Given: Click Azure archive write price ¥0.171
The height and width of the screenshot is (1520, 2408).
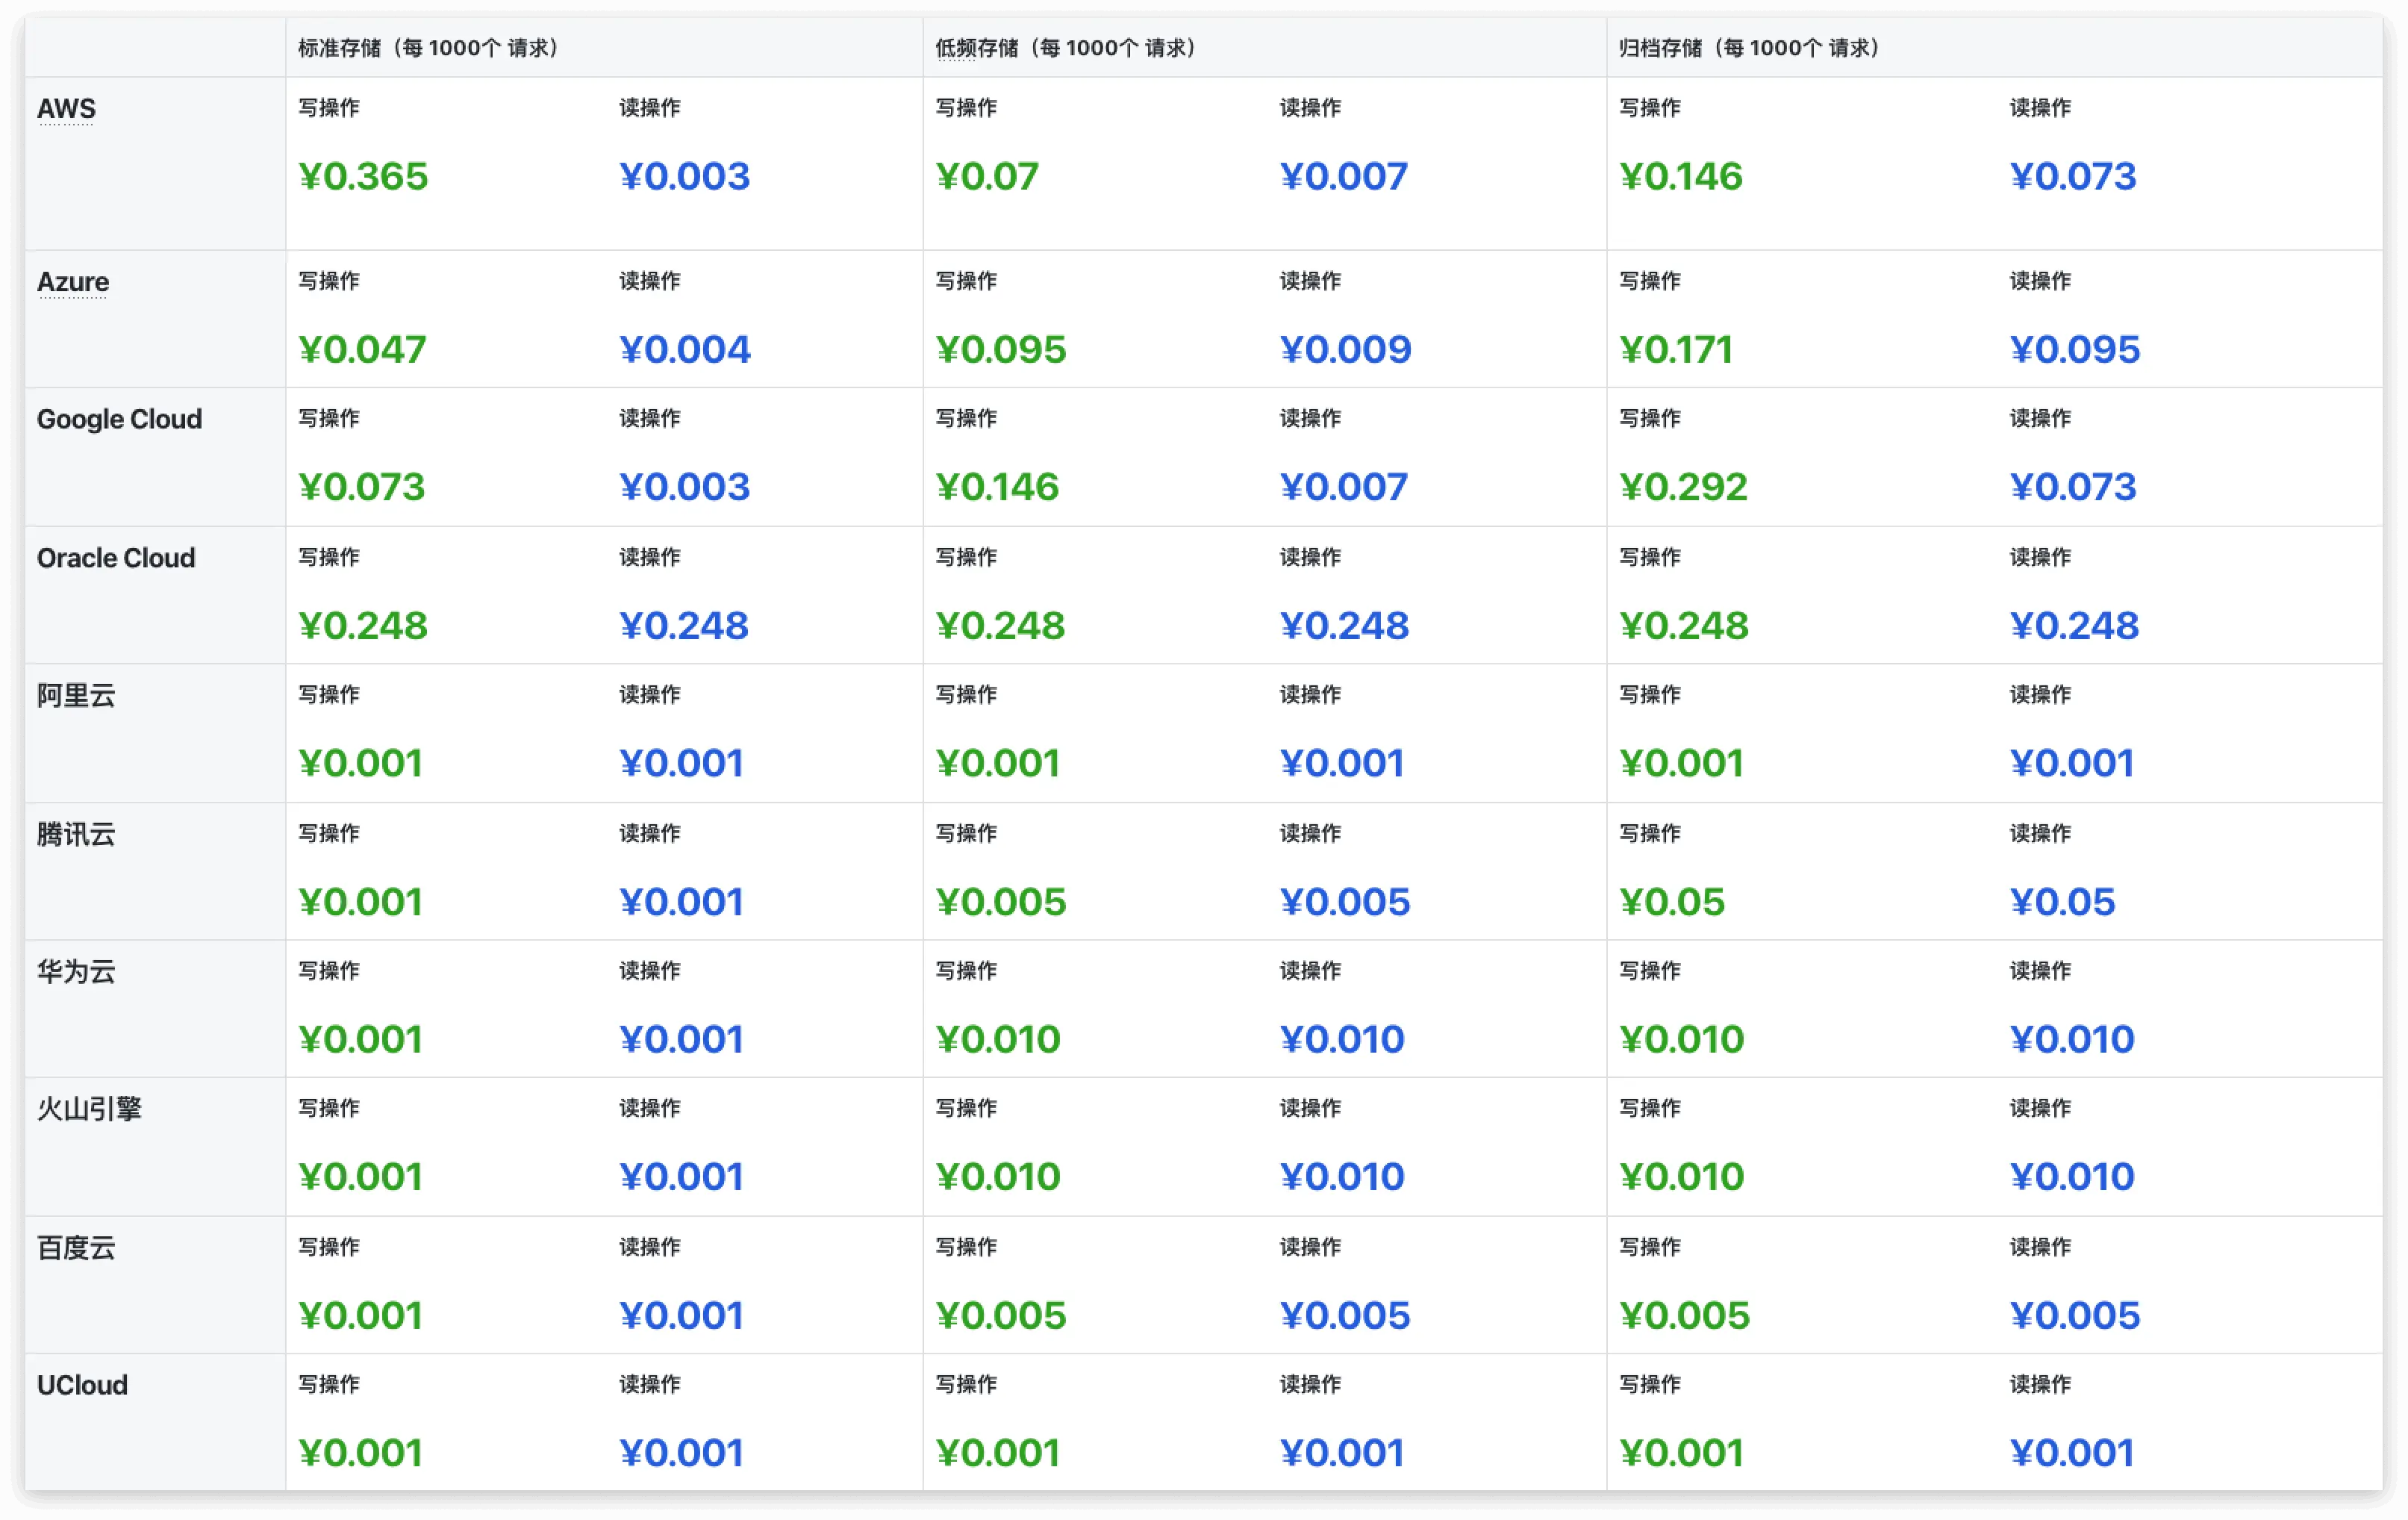Looking at the screenshot, I should 1676,350.
